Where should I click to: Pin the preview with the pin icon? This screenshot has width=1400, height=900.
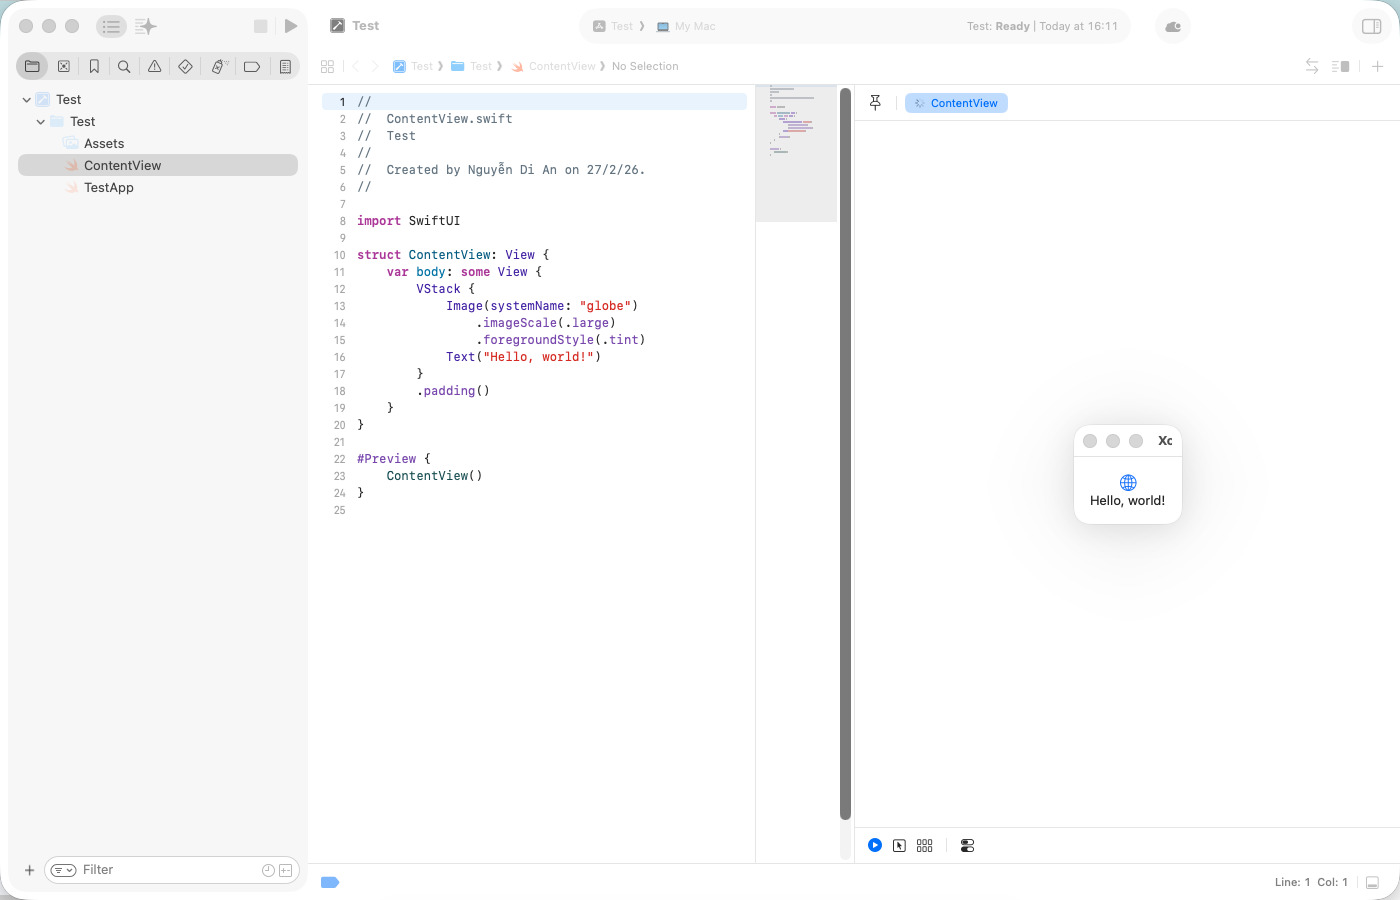coord(875,103)
